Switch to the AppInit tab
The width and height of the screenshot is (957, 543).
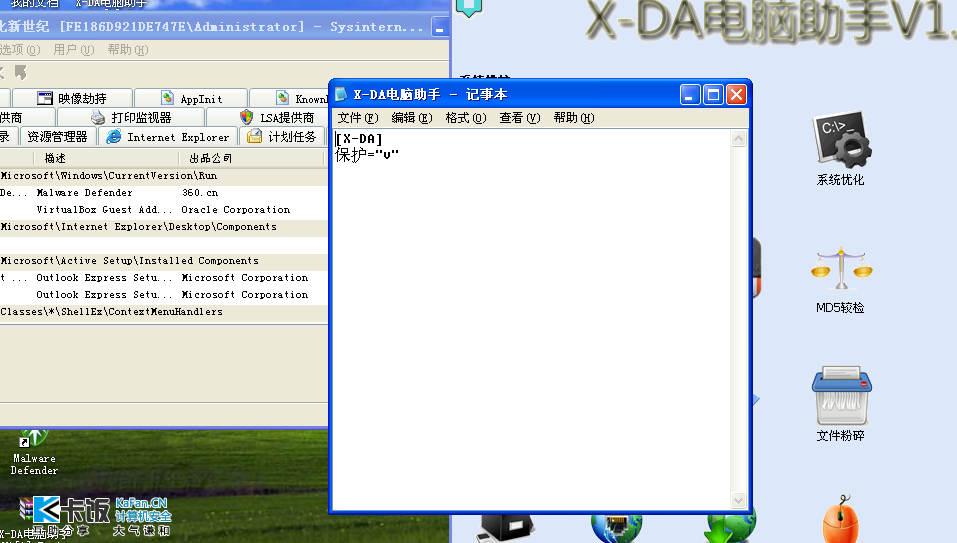click(x=191, y=98)
